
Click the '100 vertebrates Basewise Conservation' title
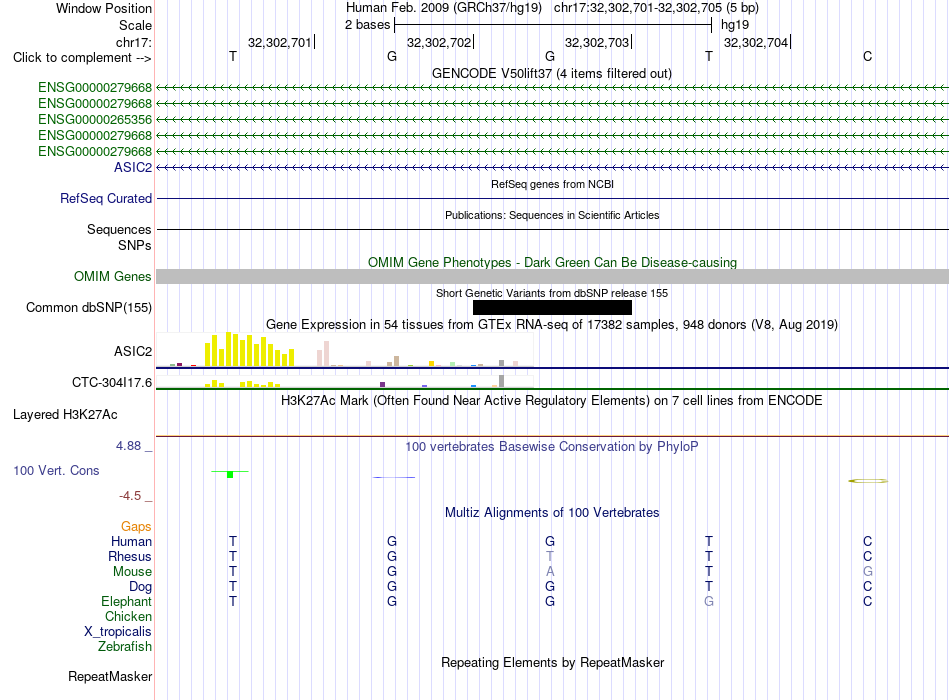[x=552, y=447]
